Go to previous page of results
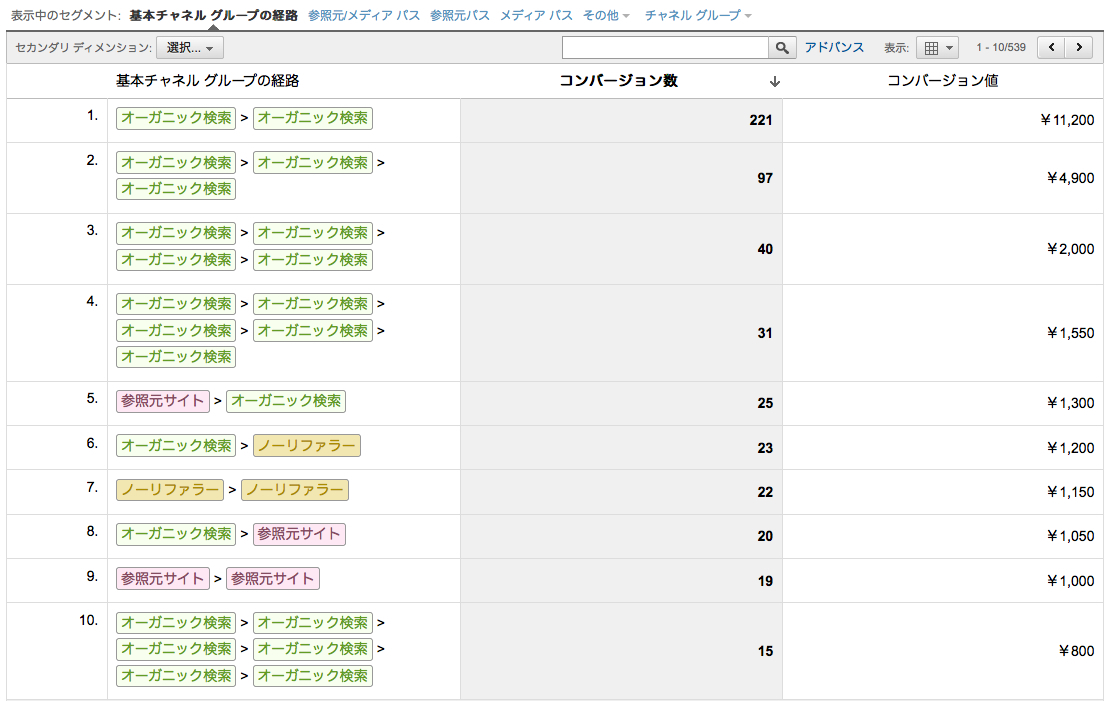Image resolution: width=1111 pixels, height=701 pixels. point(1051,47)
